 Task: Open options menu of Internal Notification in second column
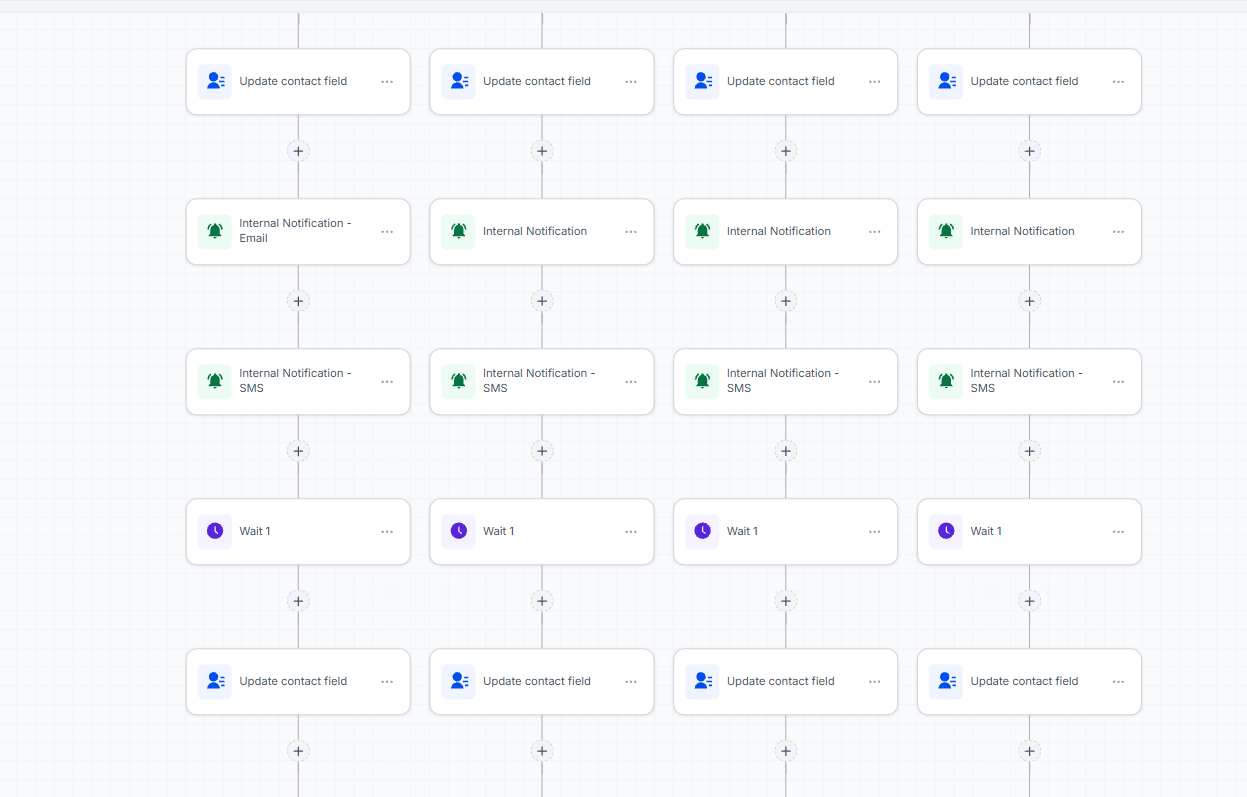(x=631, y=231)
